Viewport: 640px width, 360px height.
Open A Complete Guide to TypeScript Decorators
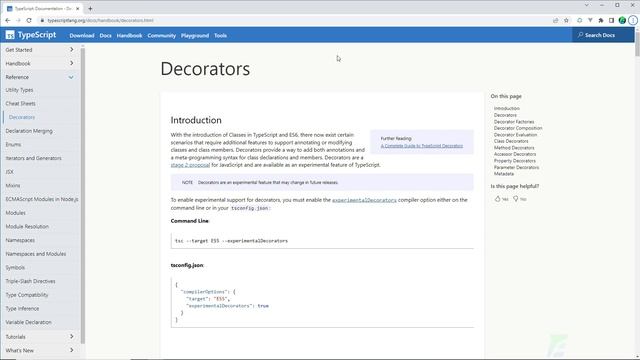422,146
